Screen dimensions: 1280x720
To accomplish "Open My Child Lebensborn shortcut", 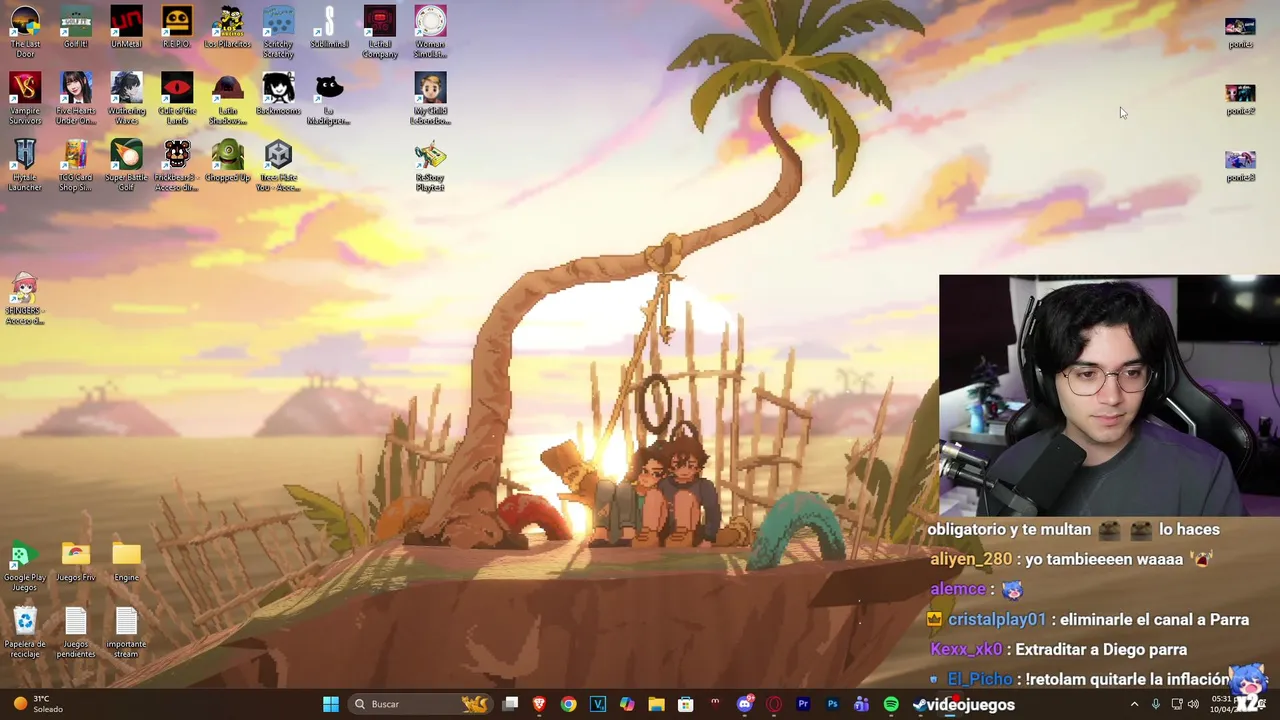I will tap(430, 98).
